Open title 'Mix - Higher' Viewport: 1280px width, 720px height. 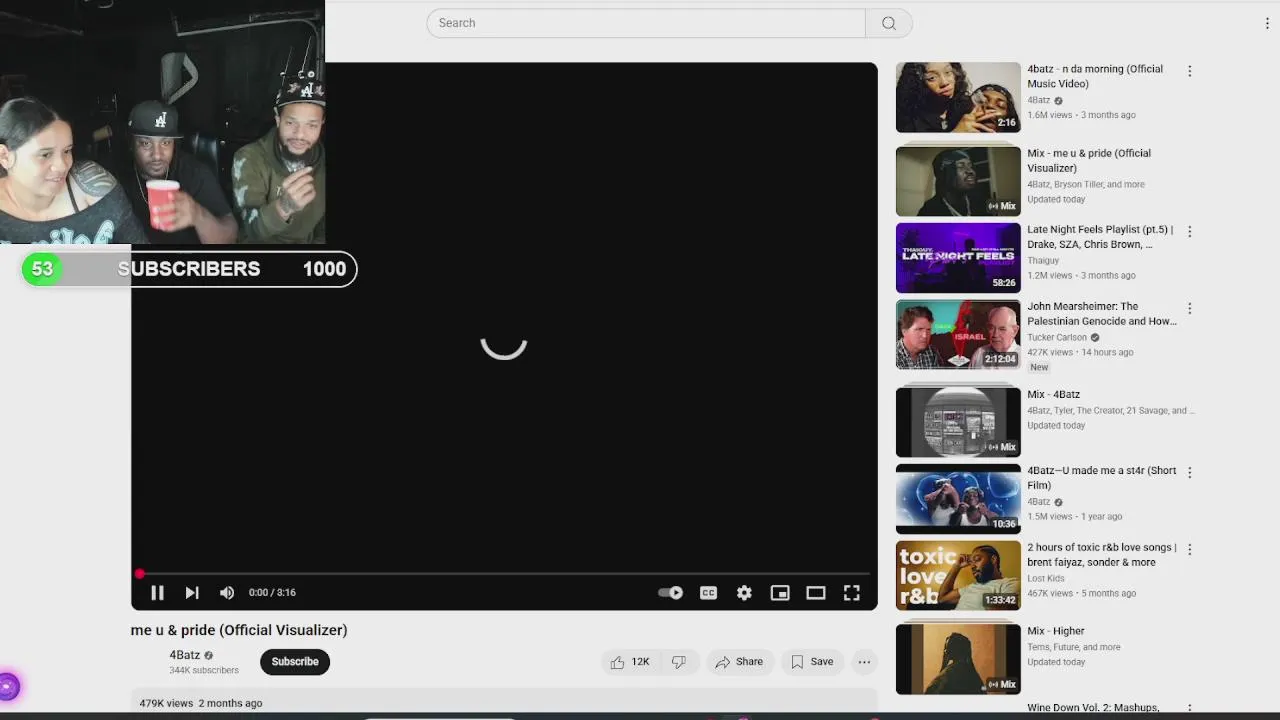(1056, 631)
